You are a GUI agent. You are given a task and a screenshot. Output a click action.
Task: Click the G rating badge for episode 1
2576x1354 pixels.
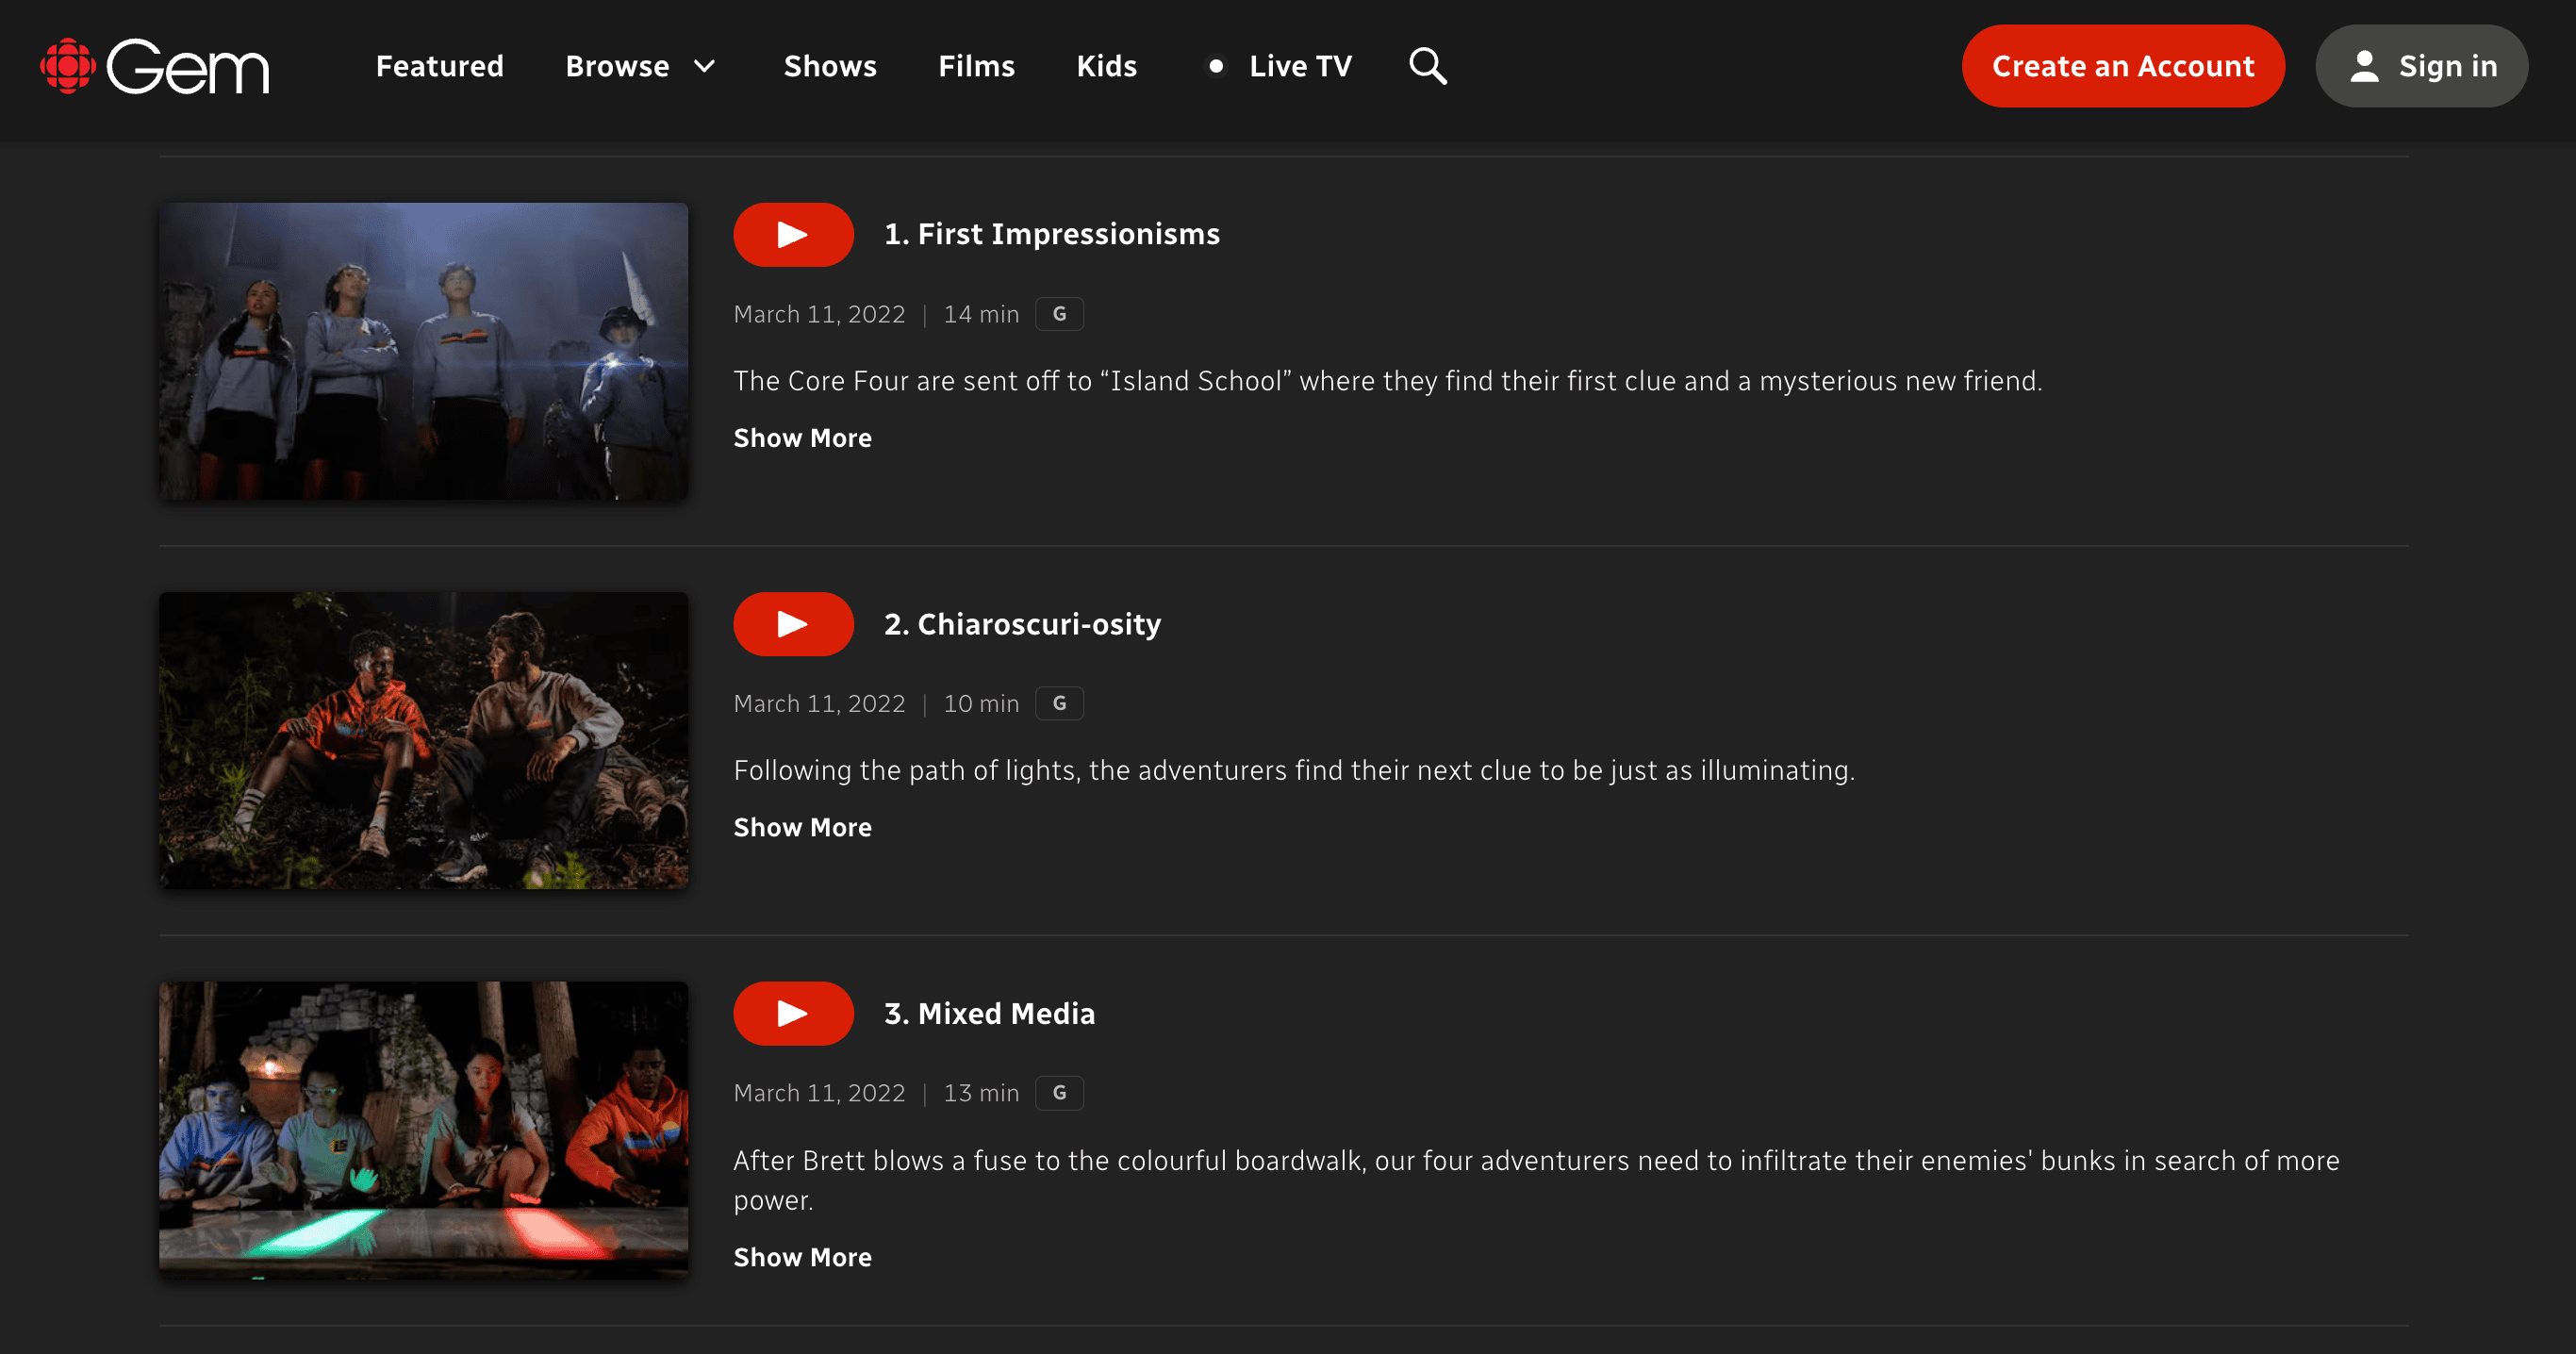[x=1059, y=314]
